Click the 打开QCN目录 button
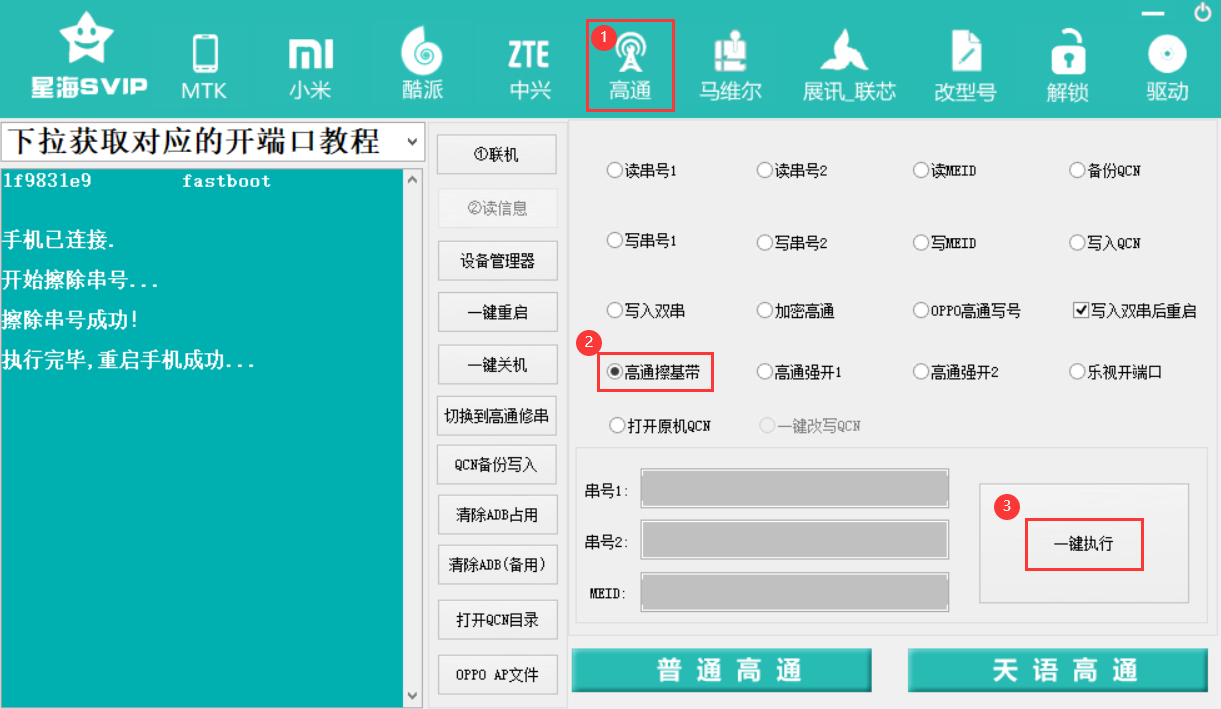This screenshot has width=1221, height=709. pyautogui.click(x=497, y=620)
